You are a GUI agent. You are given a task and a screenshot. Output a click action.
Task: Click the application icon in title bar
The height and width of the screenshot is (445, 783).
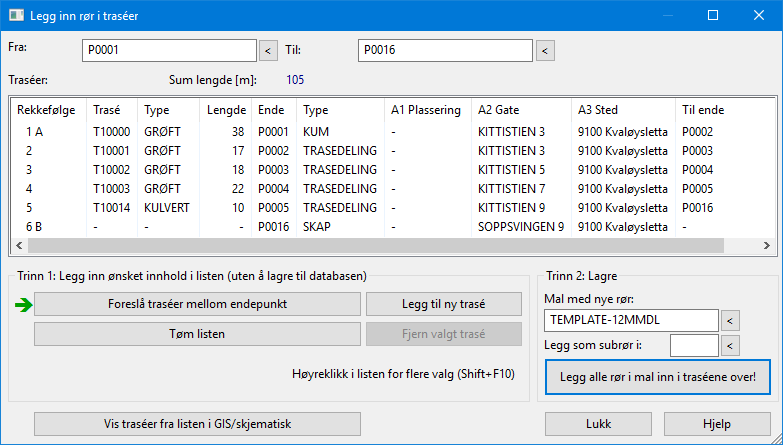(16, 15)
